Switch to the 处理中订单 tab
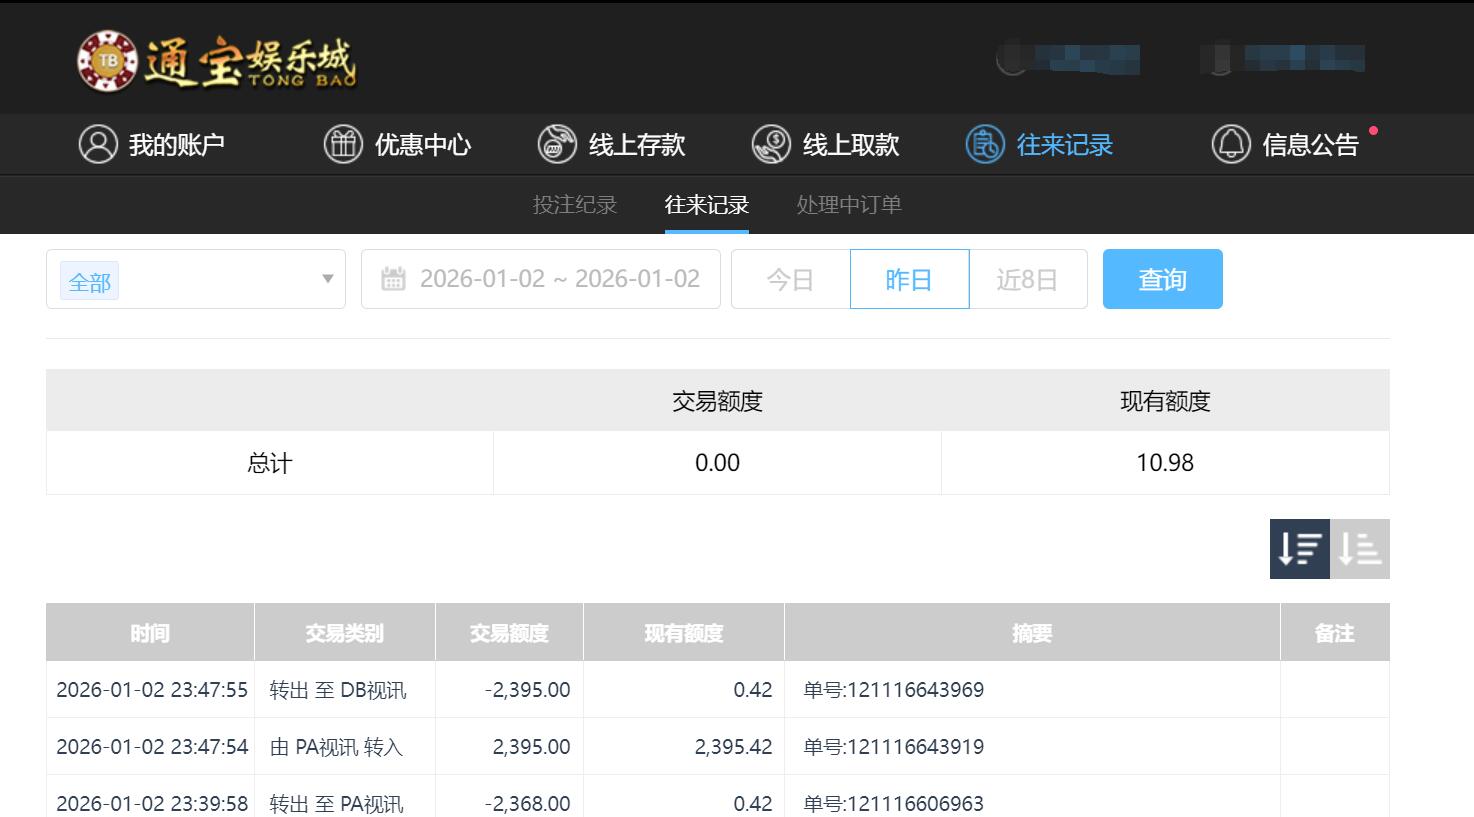The width and height of the screenshot is (1474, 817). pyautogui.click(x=846, y=204)
